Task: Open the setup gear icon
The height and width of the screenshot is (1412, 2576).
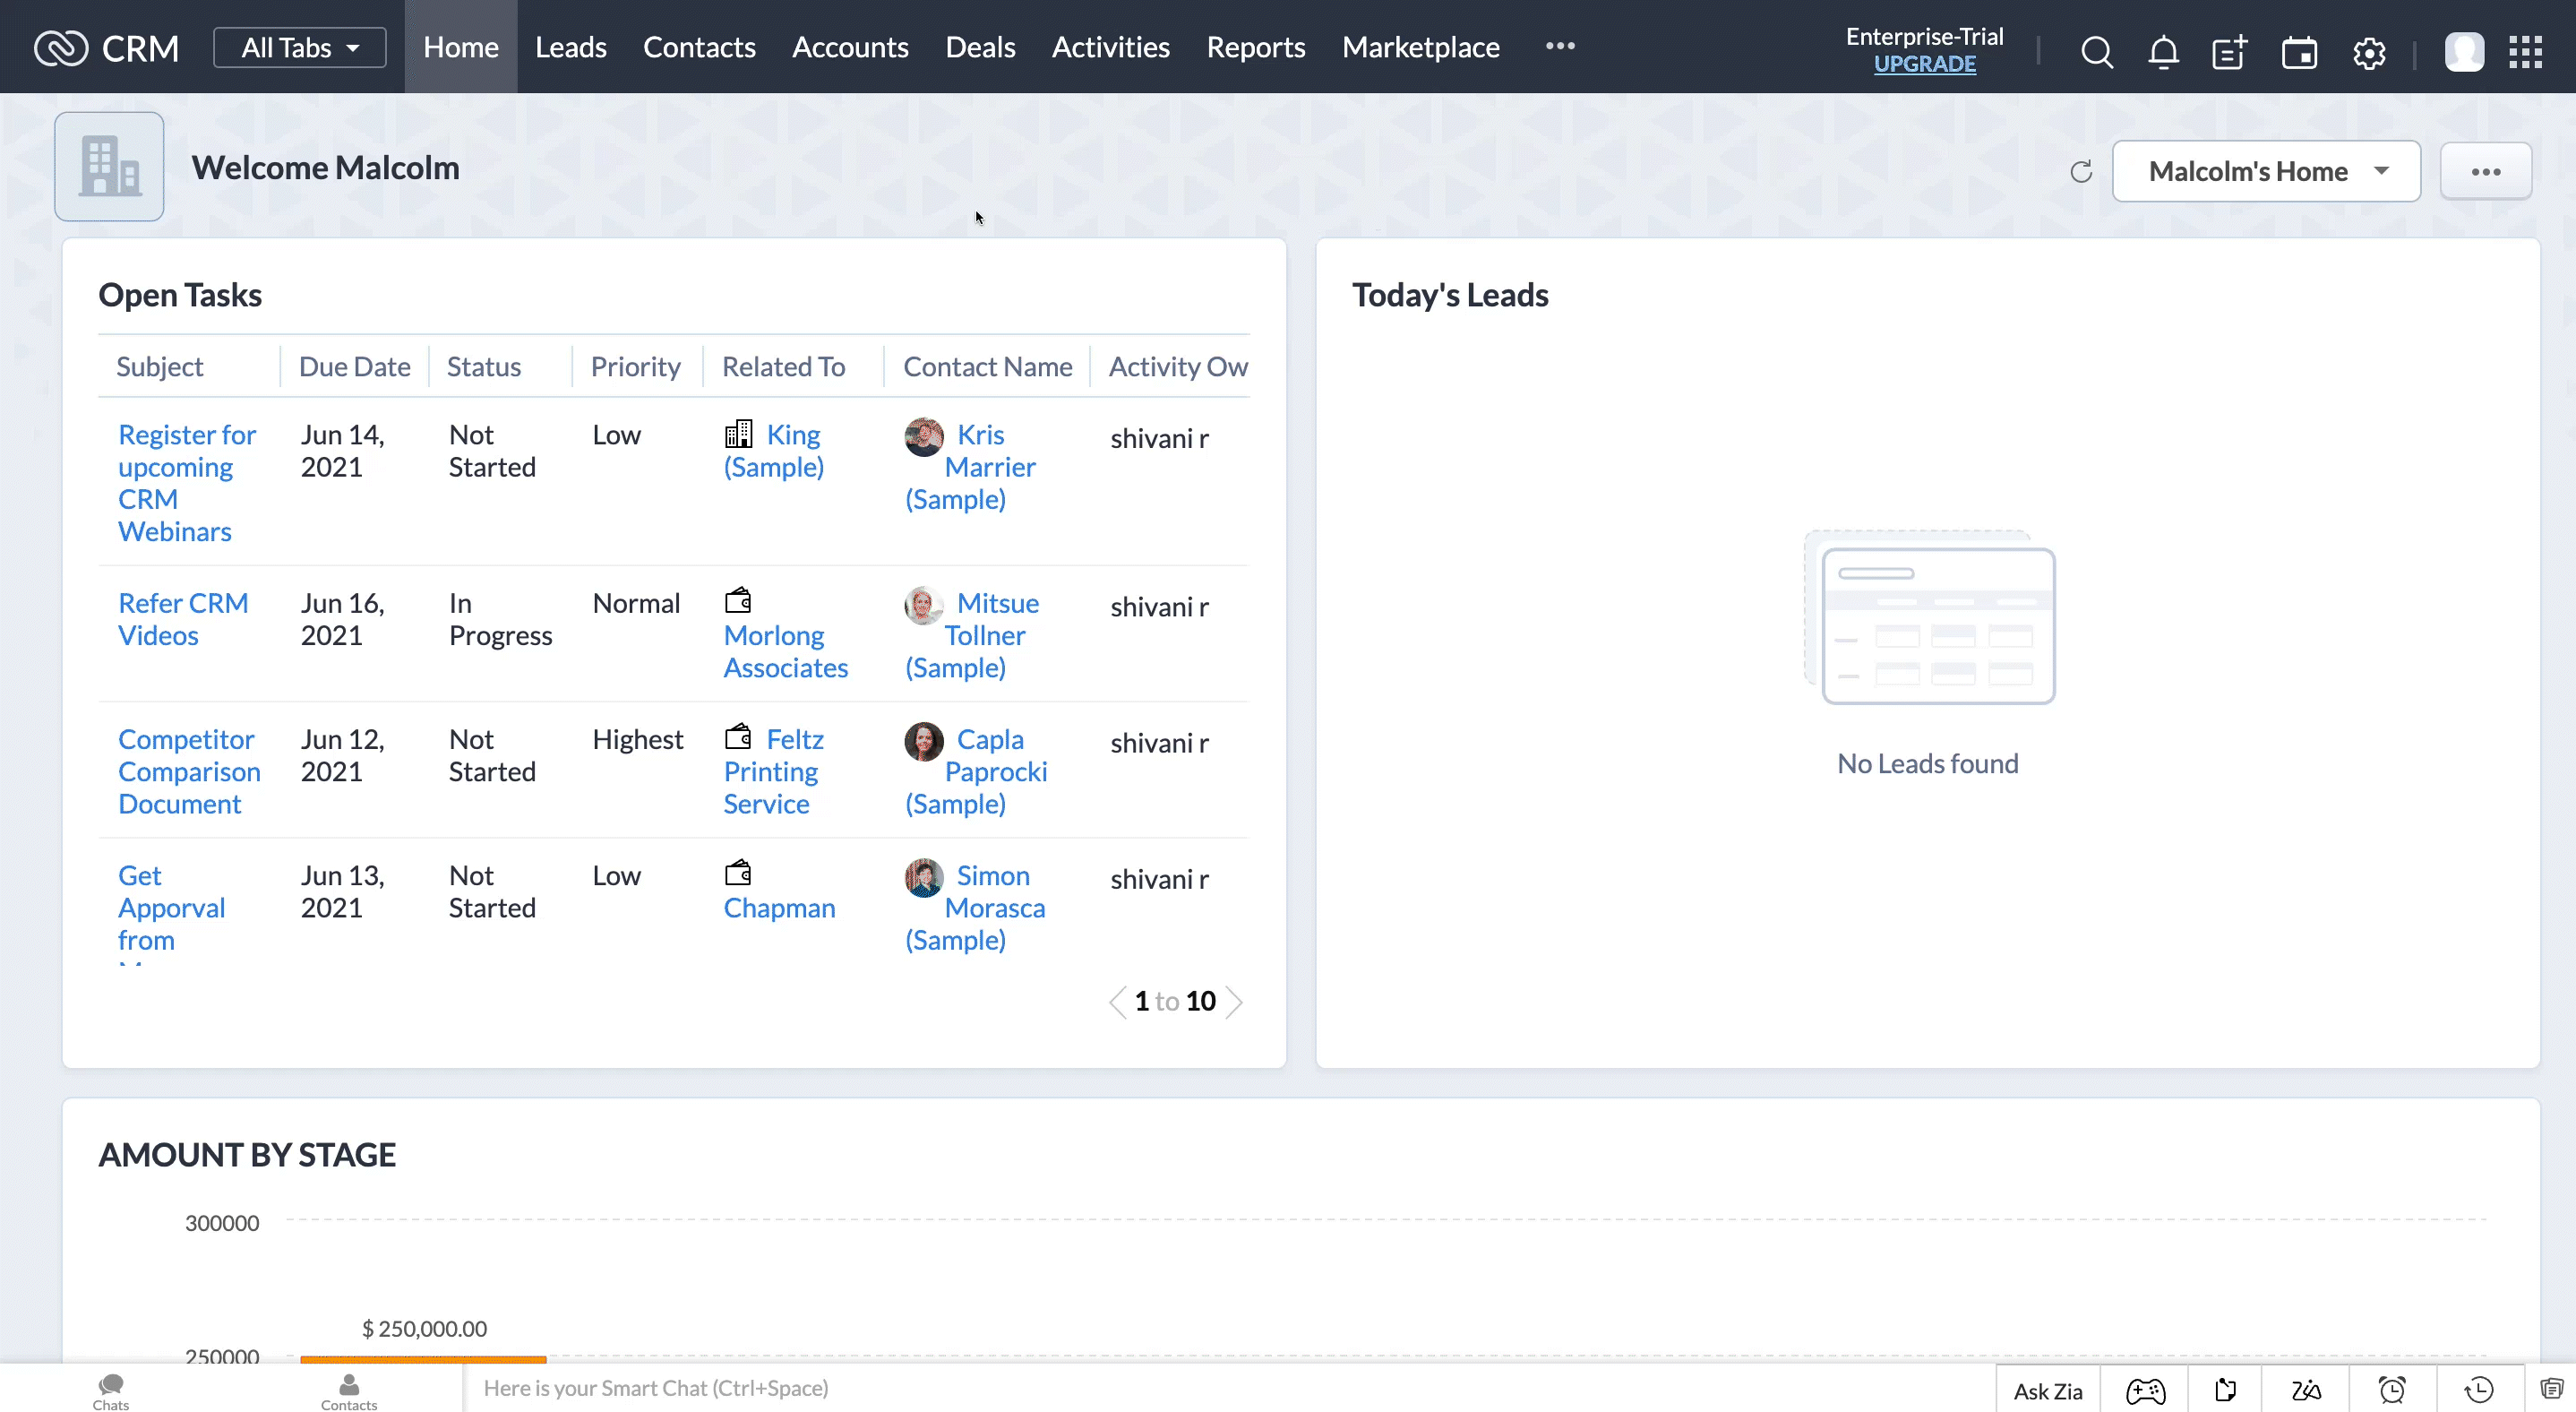Action: tap(2369, 51)
